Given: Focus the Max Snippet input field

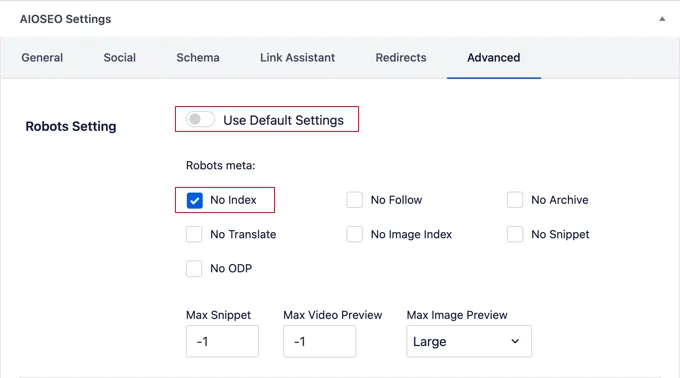Looking at the screenshot, I should pyautogui.click(x=222, y=342).
